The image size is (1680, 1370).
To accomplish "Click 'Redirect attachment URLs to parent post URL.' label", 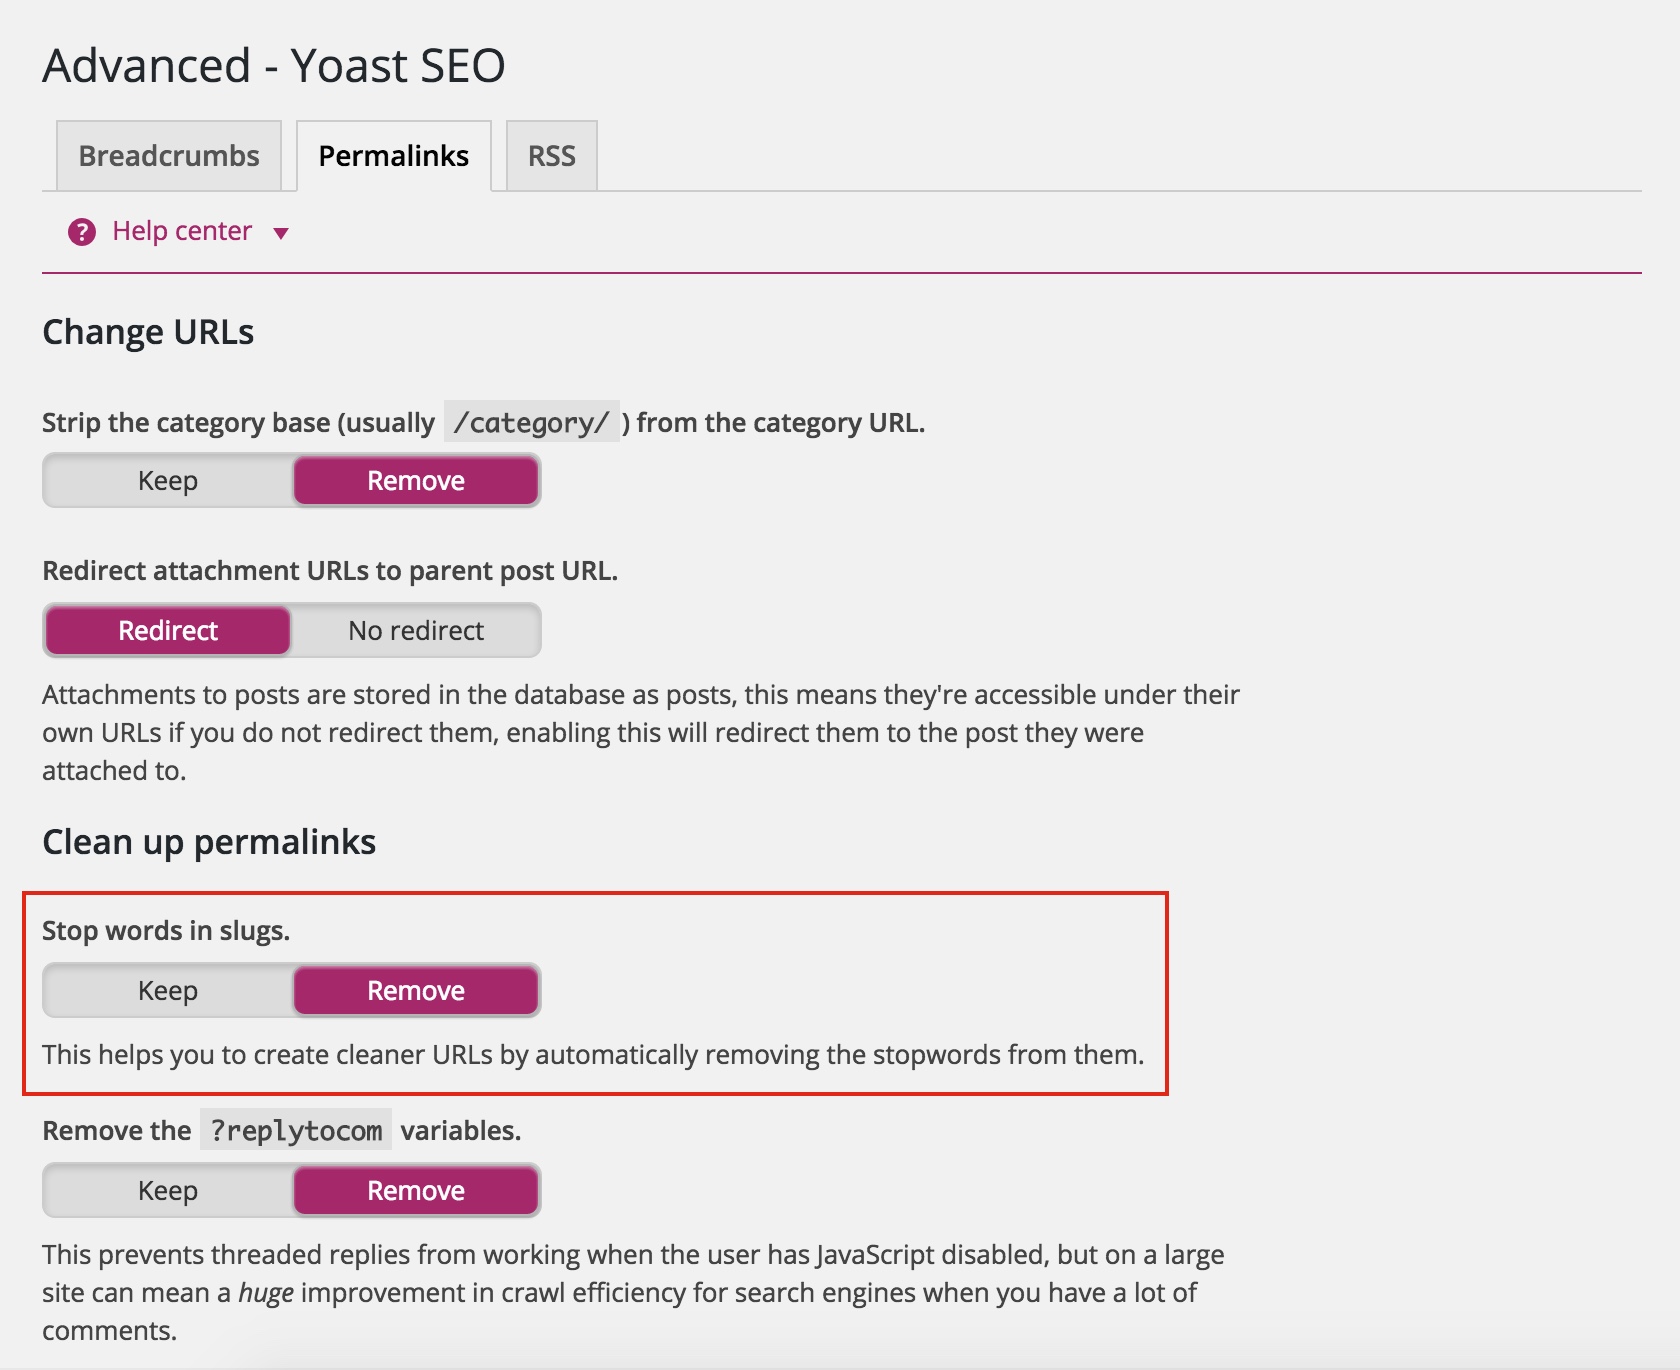I will 330,571.
